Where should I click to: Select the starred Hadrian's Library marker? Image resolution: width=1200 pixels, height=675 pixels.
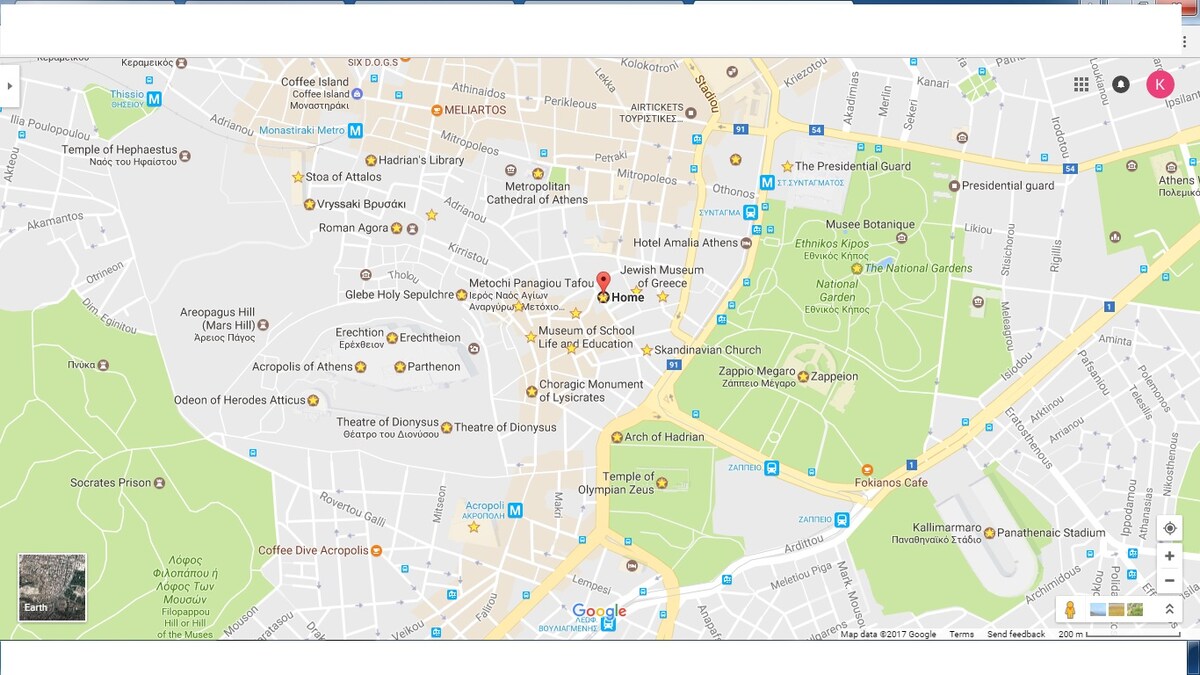pyautogui.click(x=370, y=160)
